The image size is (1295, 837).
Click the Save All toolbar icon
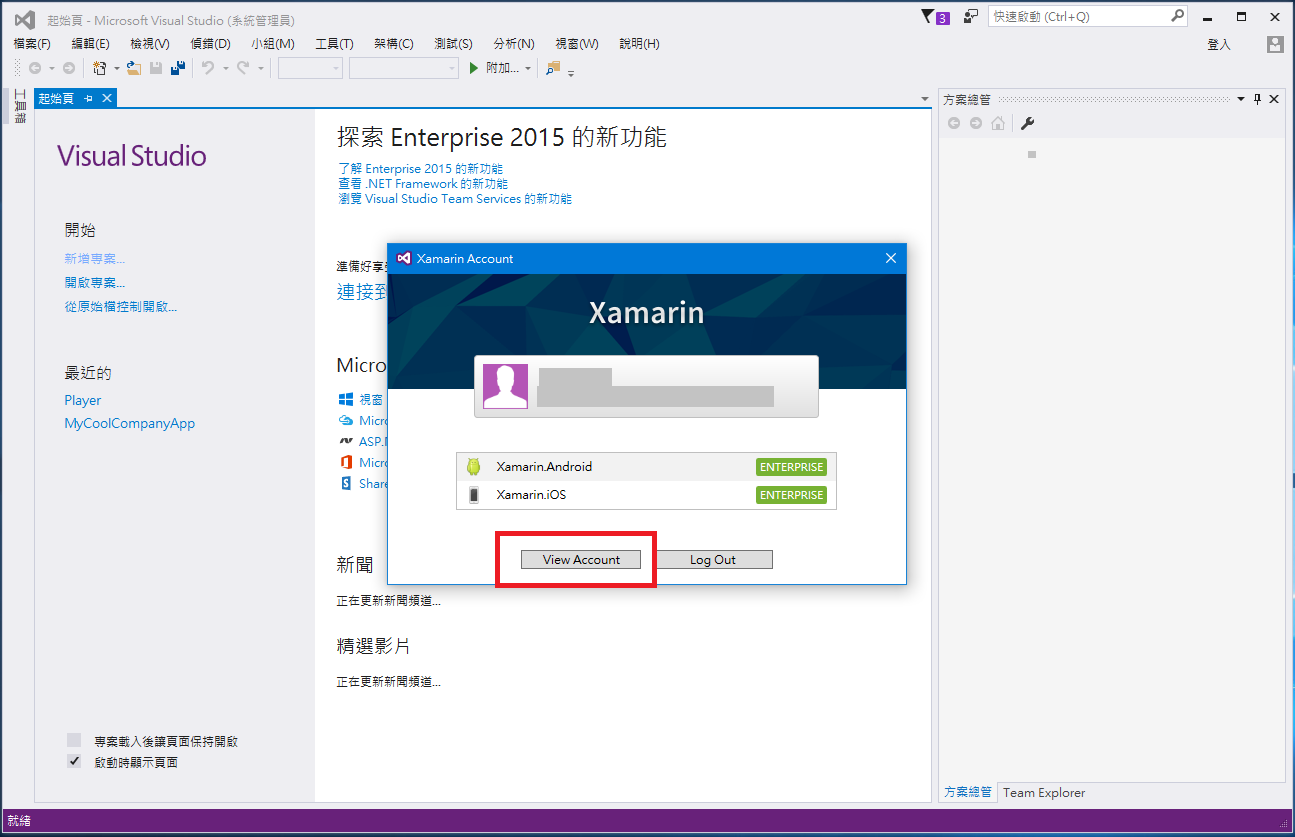178,68
